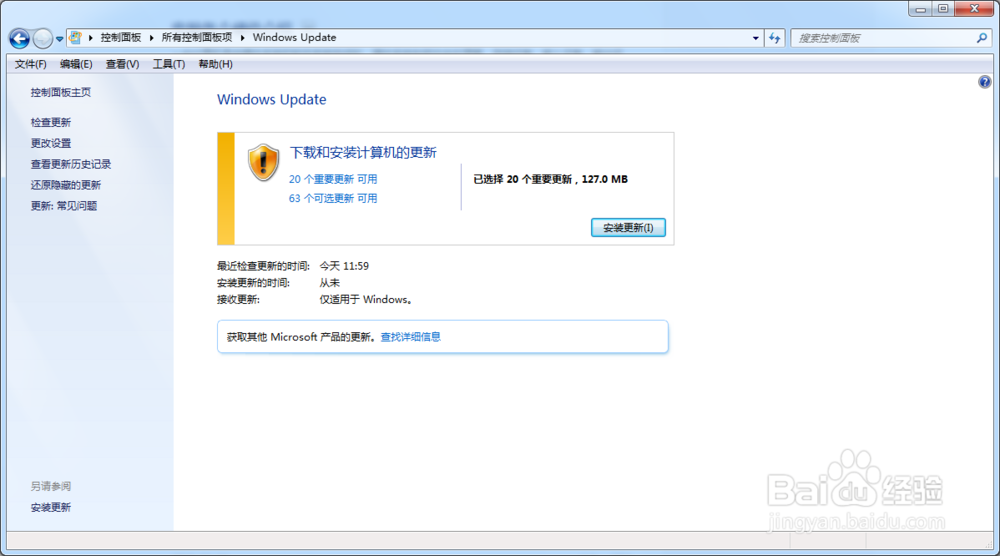This screenshot has width=1000, height=556.
Task: Open 还原隐藏的更新
Action: point(66,185)
